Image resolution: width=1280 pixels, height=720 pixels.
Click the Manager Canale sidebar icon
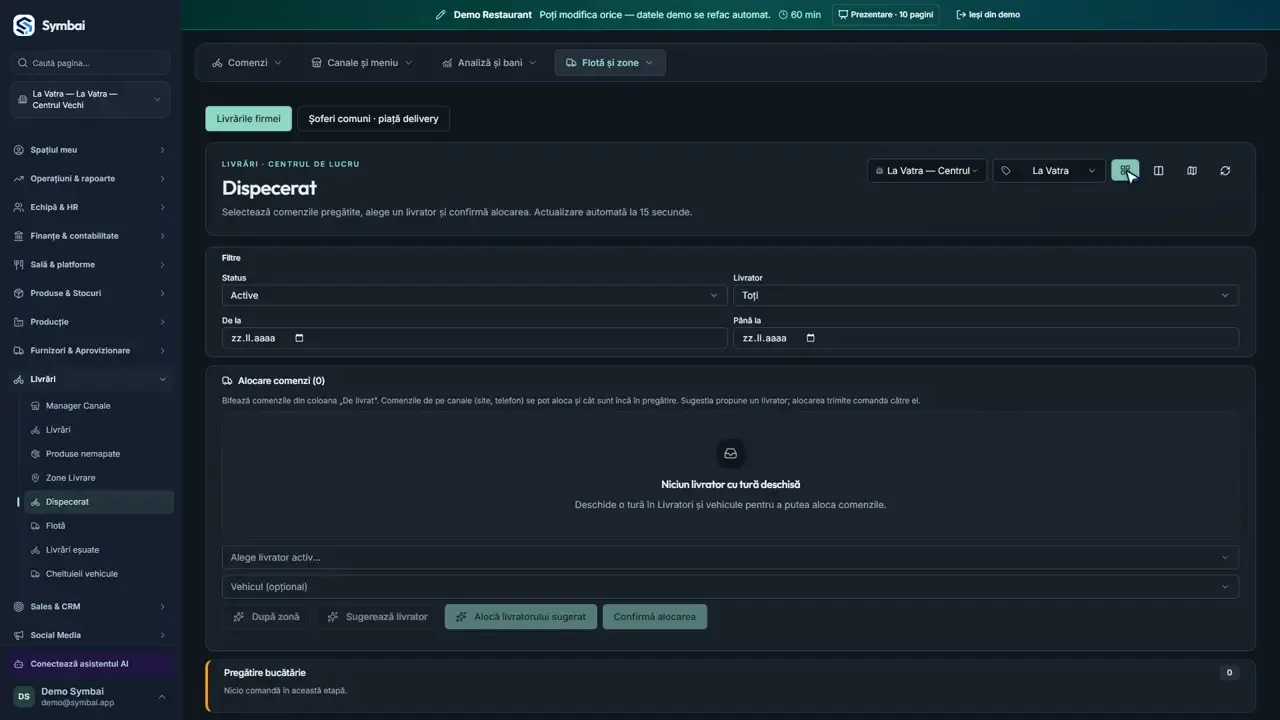pyautogui.click(x=36, y=406)
